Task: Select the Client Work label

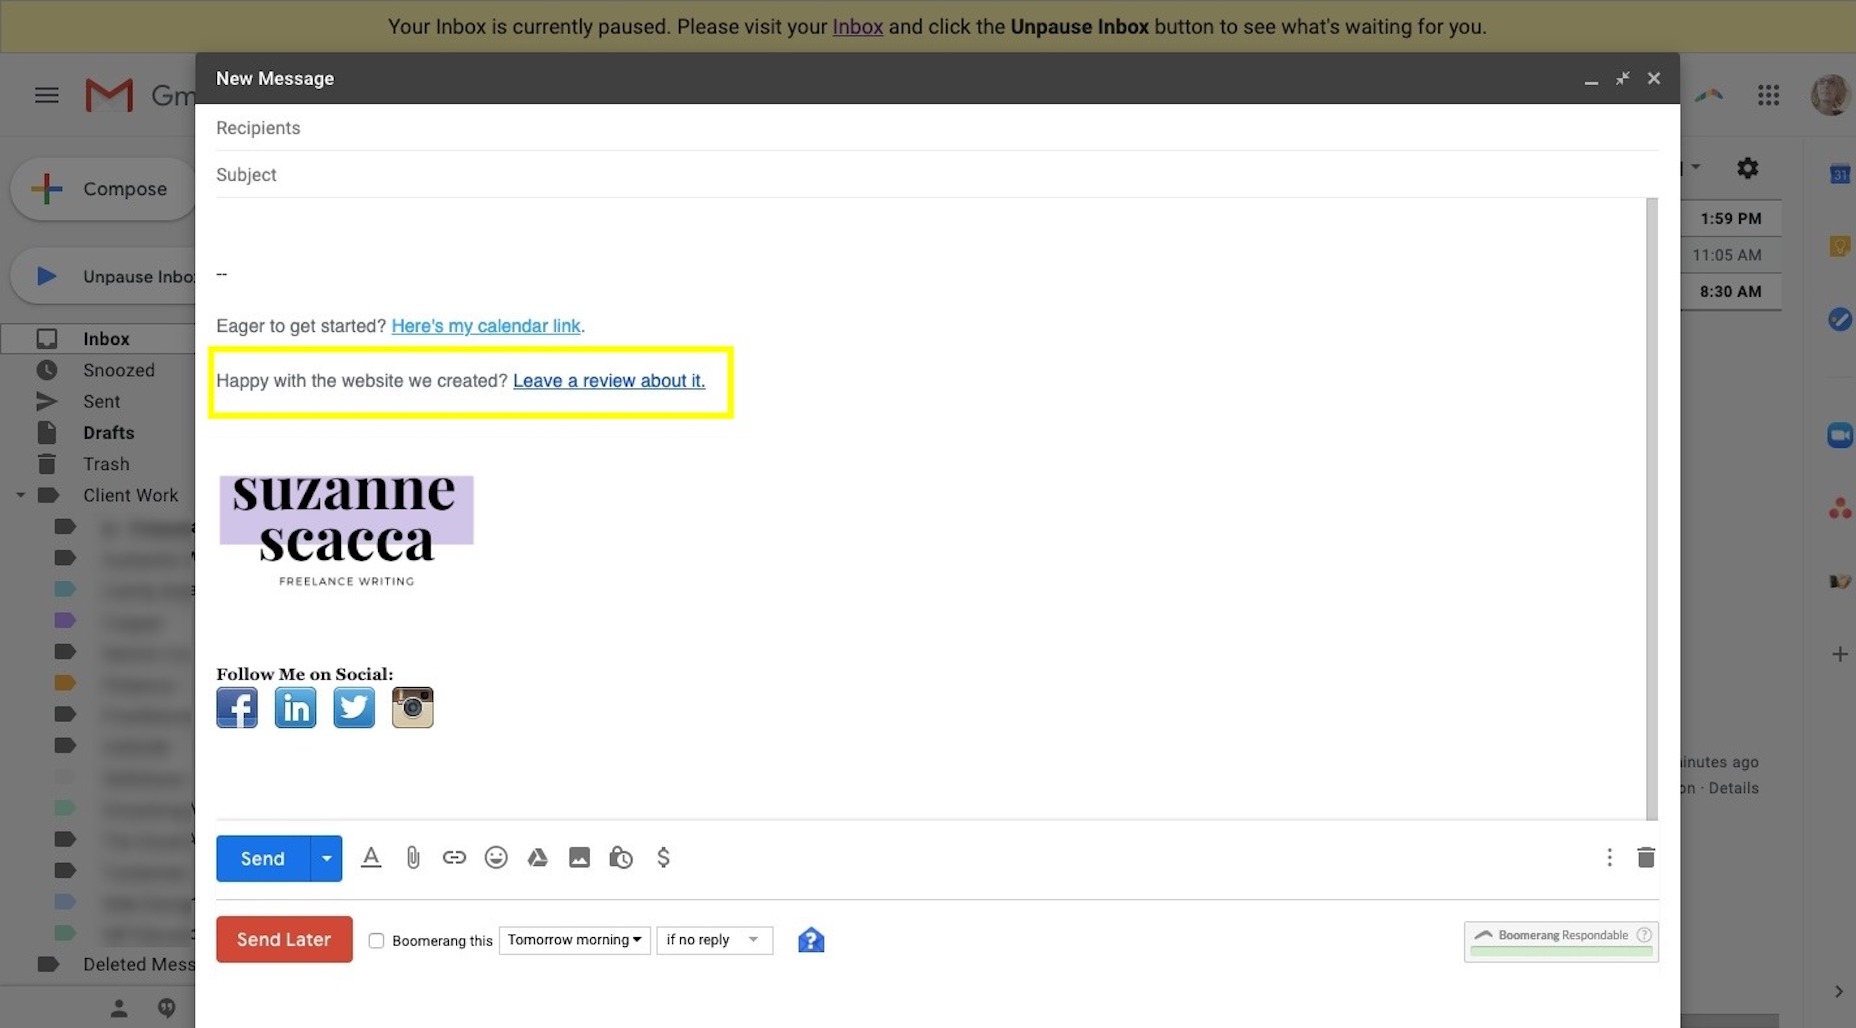Action: point(130,495)
